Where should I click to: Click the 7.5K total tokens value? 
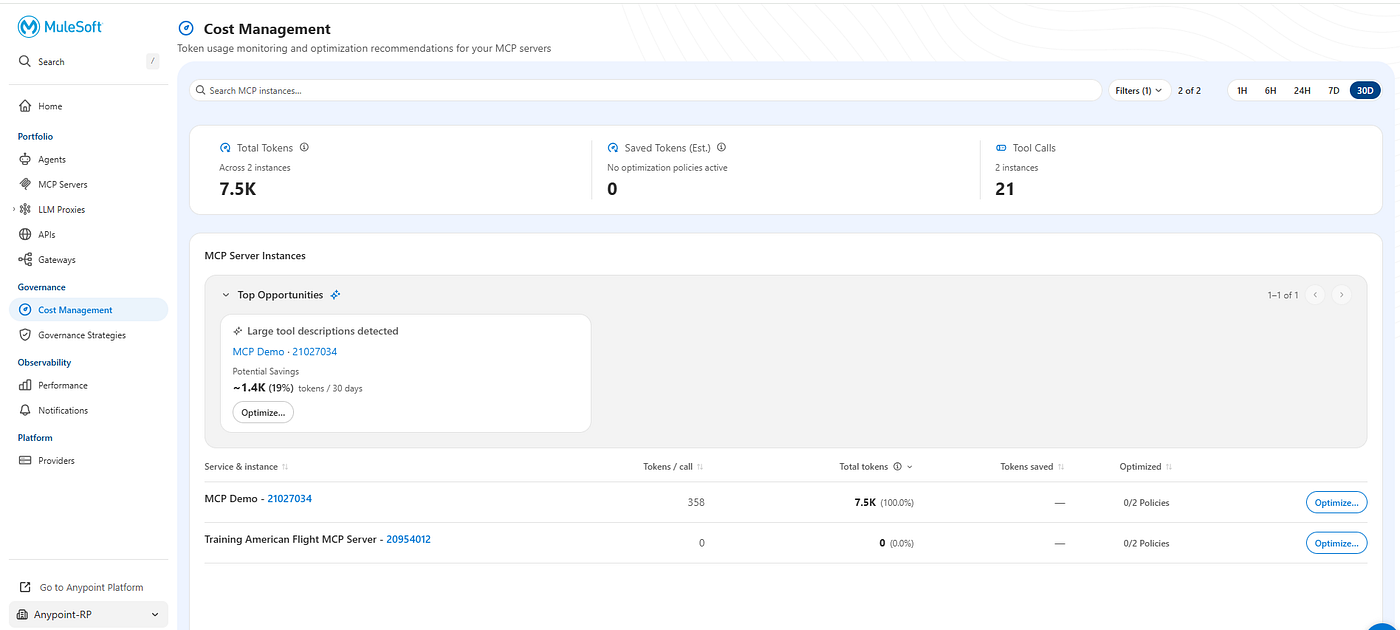point(238,188)
